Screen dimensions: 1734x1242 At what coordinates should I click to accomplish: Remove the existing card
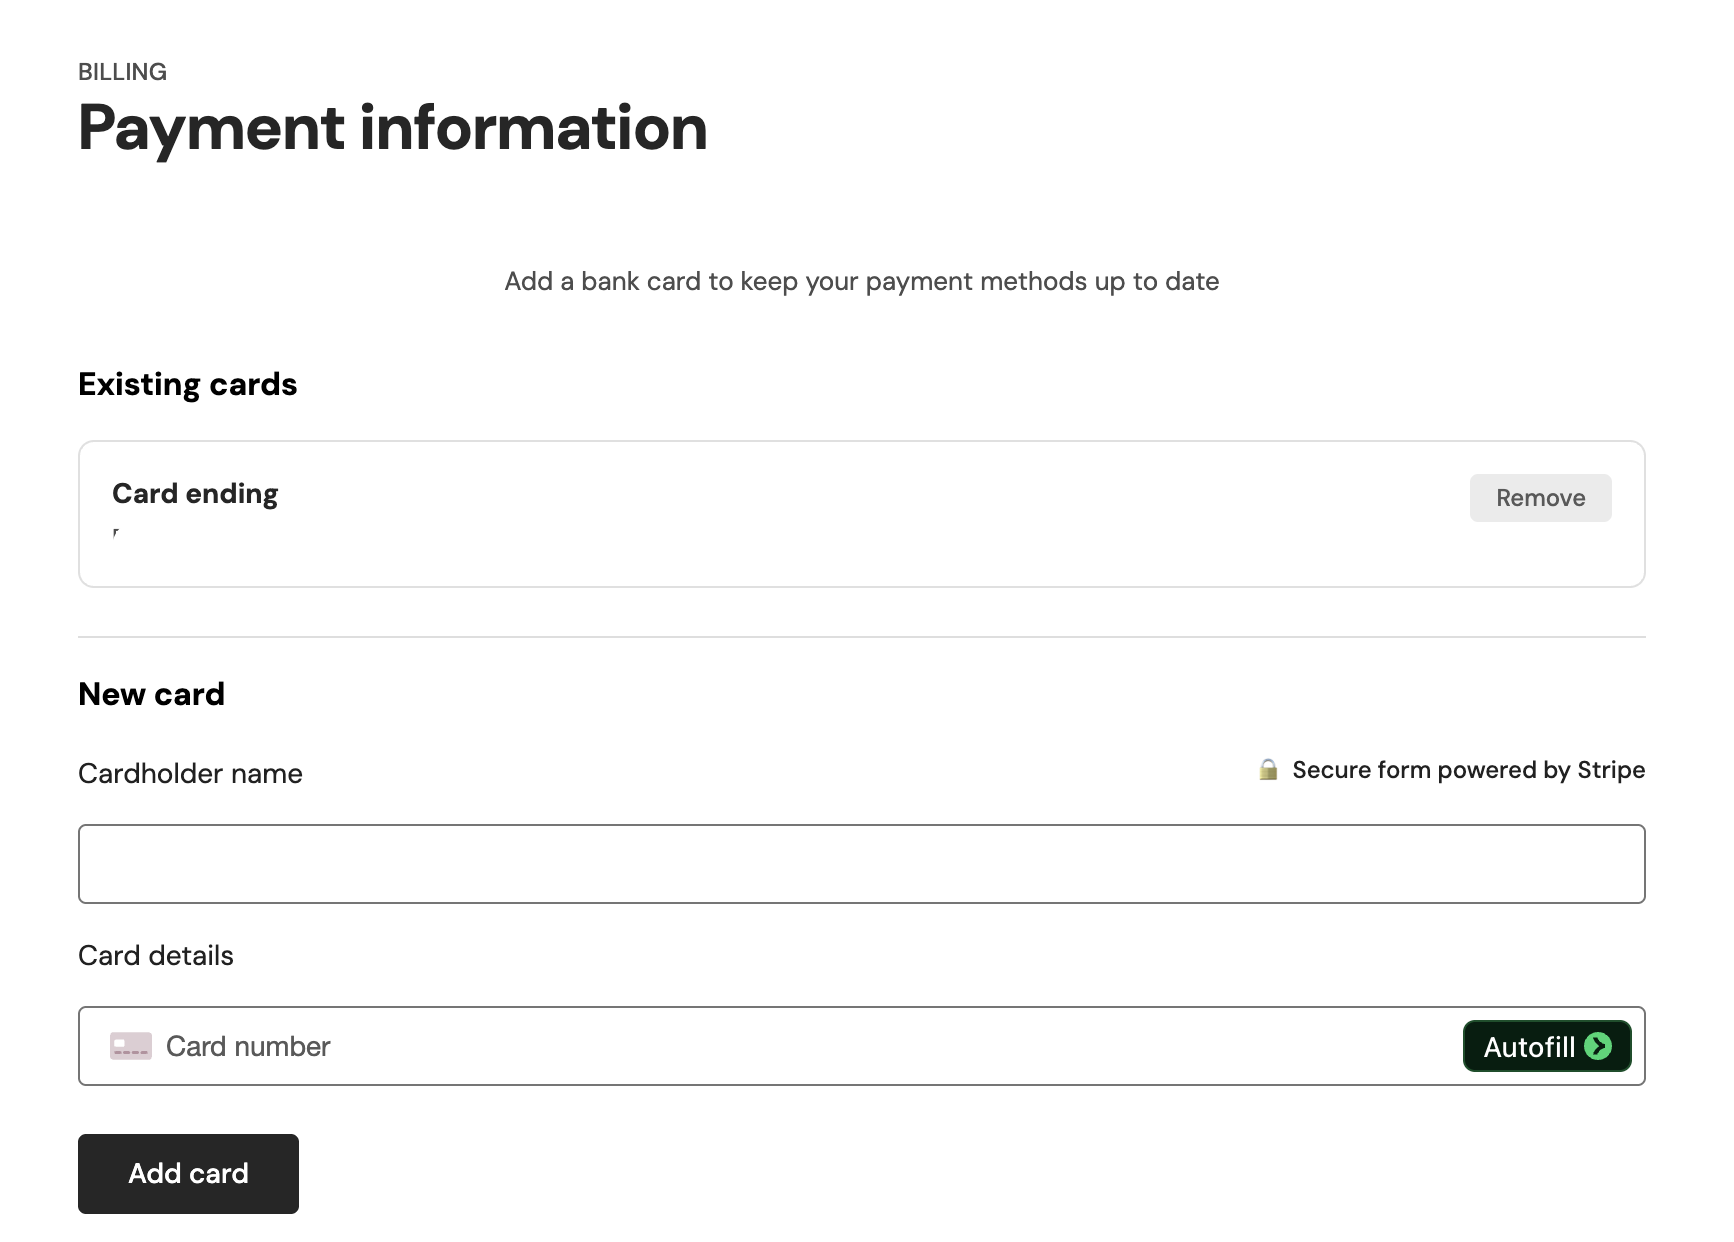(x=1540, y=498)
